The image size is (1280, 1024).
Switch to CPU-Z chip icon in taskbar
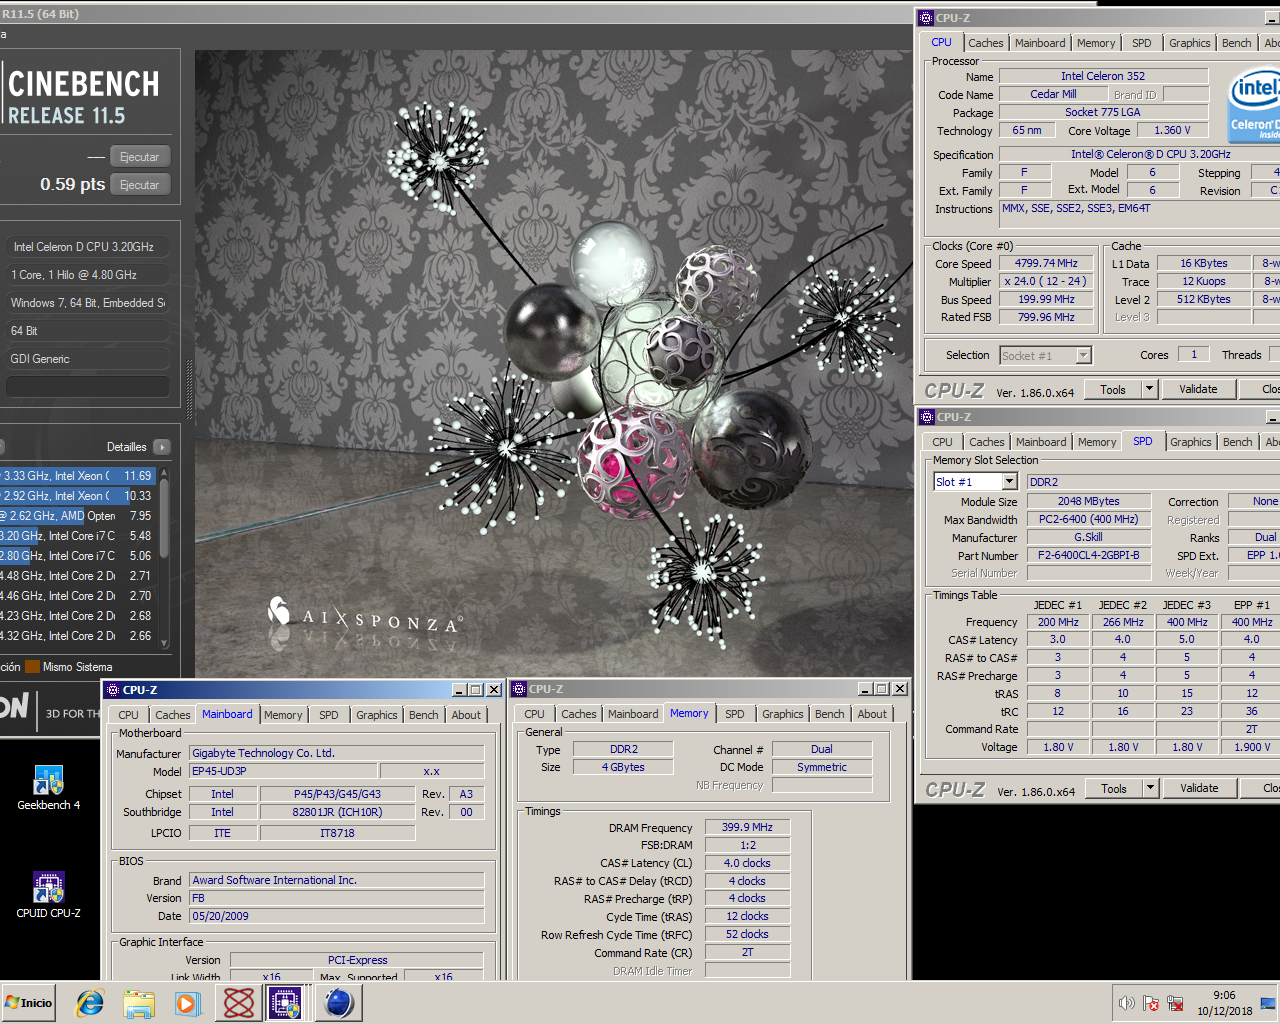coord(285,1003)
